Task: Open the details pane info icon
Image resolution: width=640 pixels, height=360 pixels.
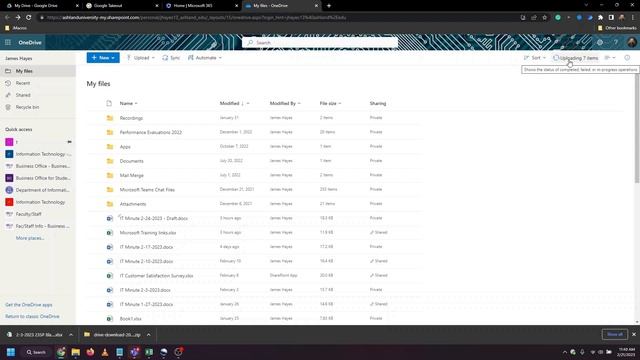Action: [627, 58]
